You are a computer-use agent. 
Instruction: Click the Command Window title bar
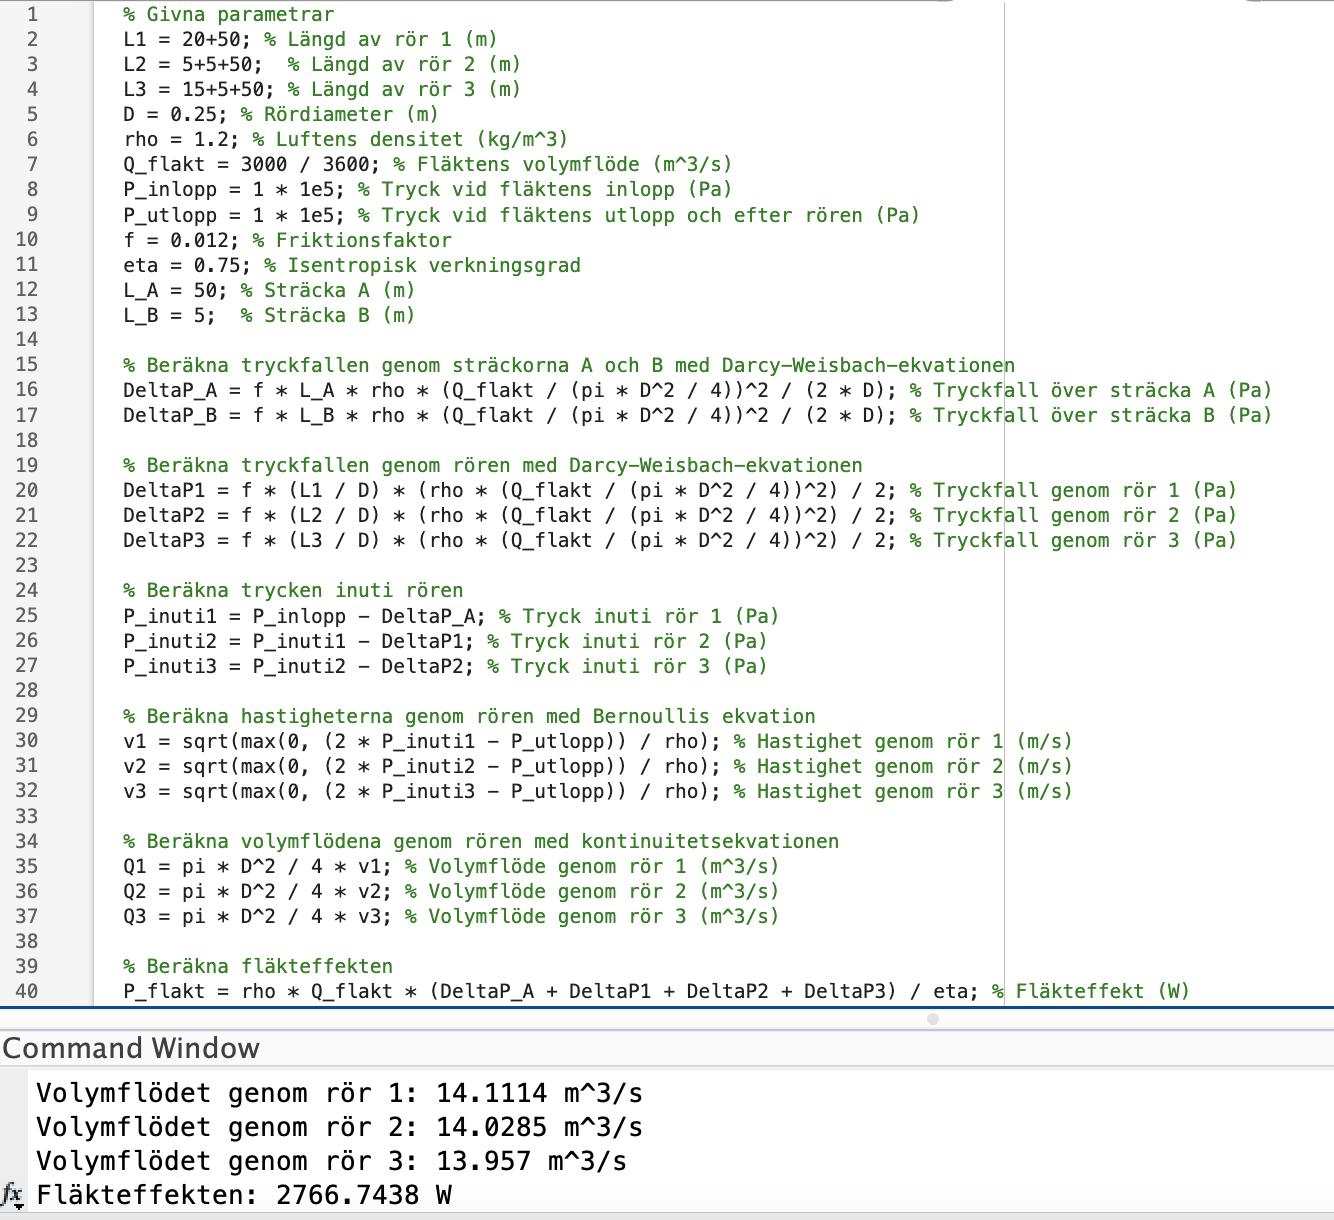click(131, 1048)
